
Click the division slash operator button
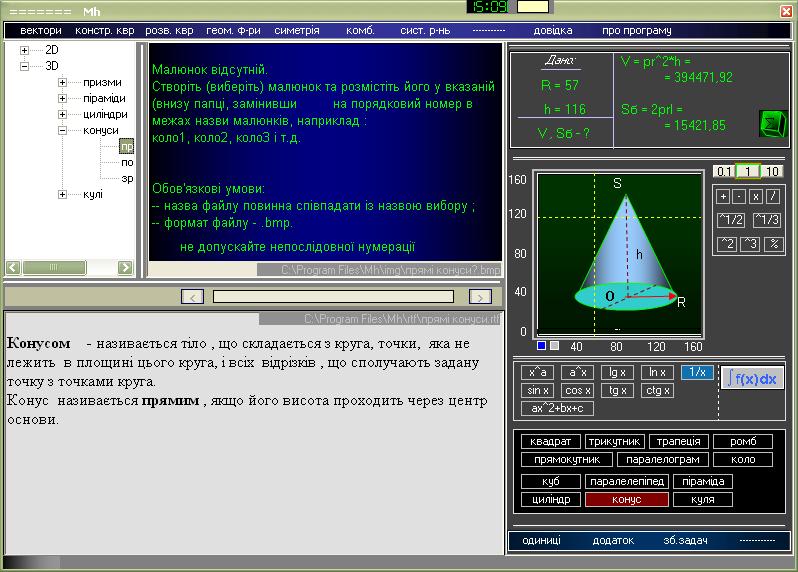(x=772, y=197)
